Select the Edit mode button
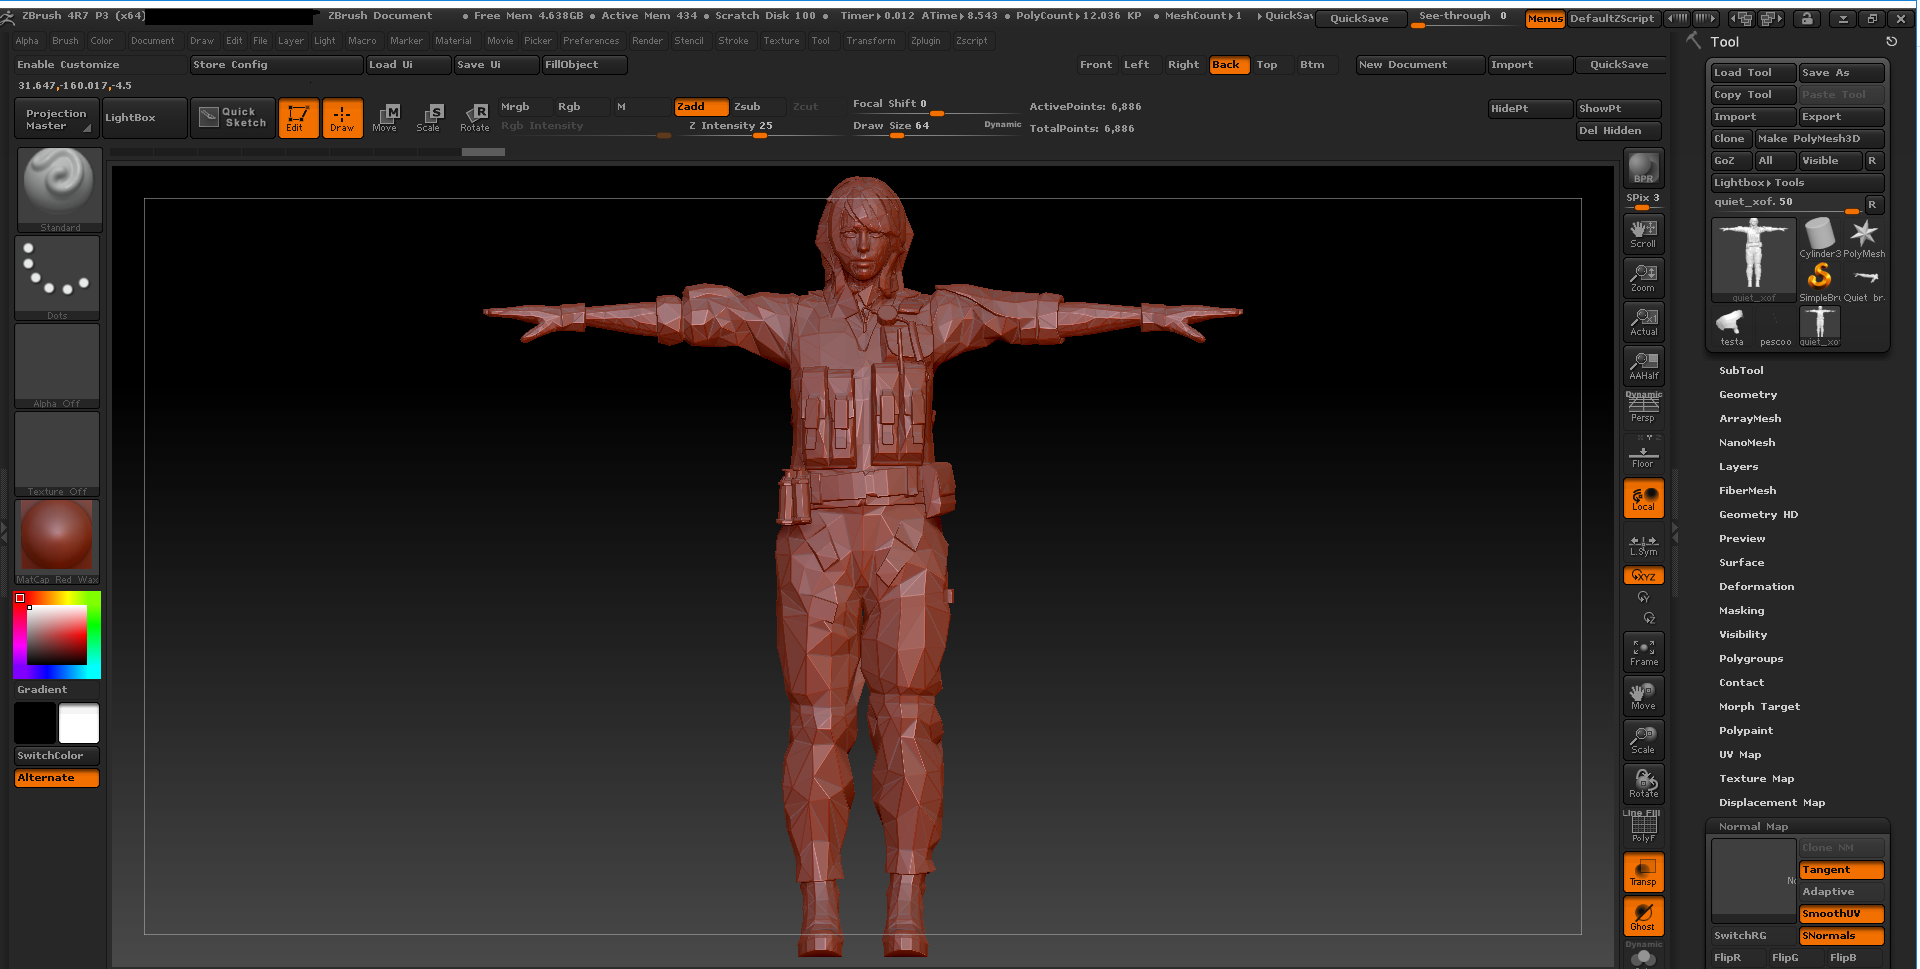The height and width of the screenshot is (969, 1920). click(298, 118)
